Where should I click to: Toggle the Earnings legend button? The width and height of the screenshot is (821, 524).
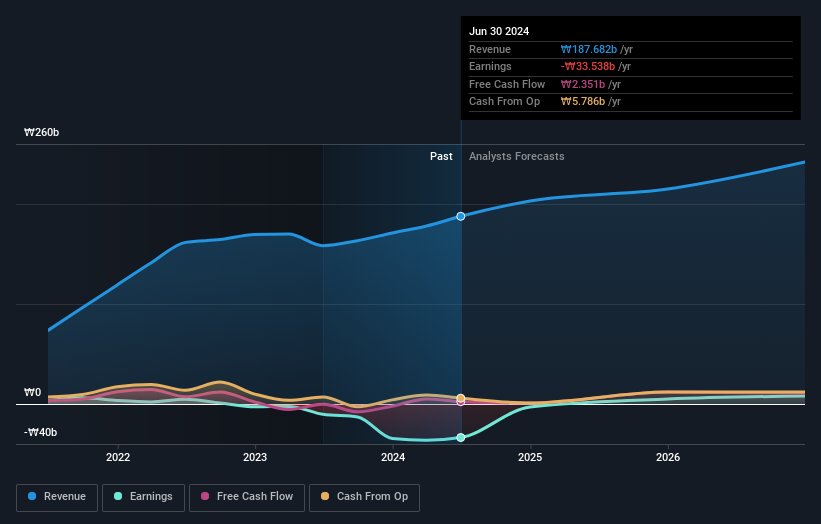[143, 497]
